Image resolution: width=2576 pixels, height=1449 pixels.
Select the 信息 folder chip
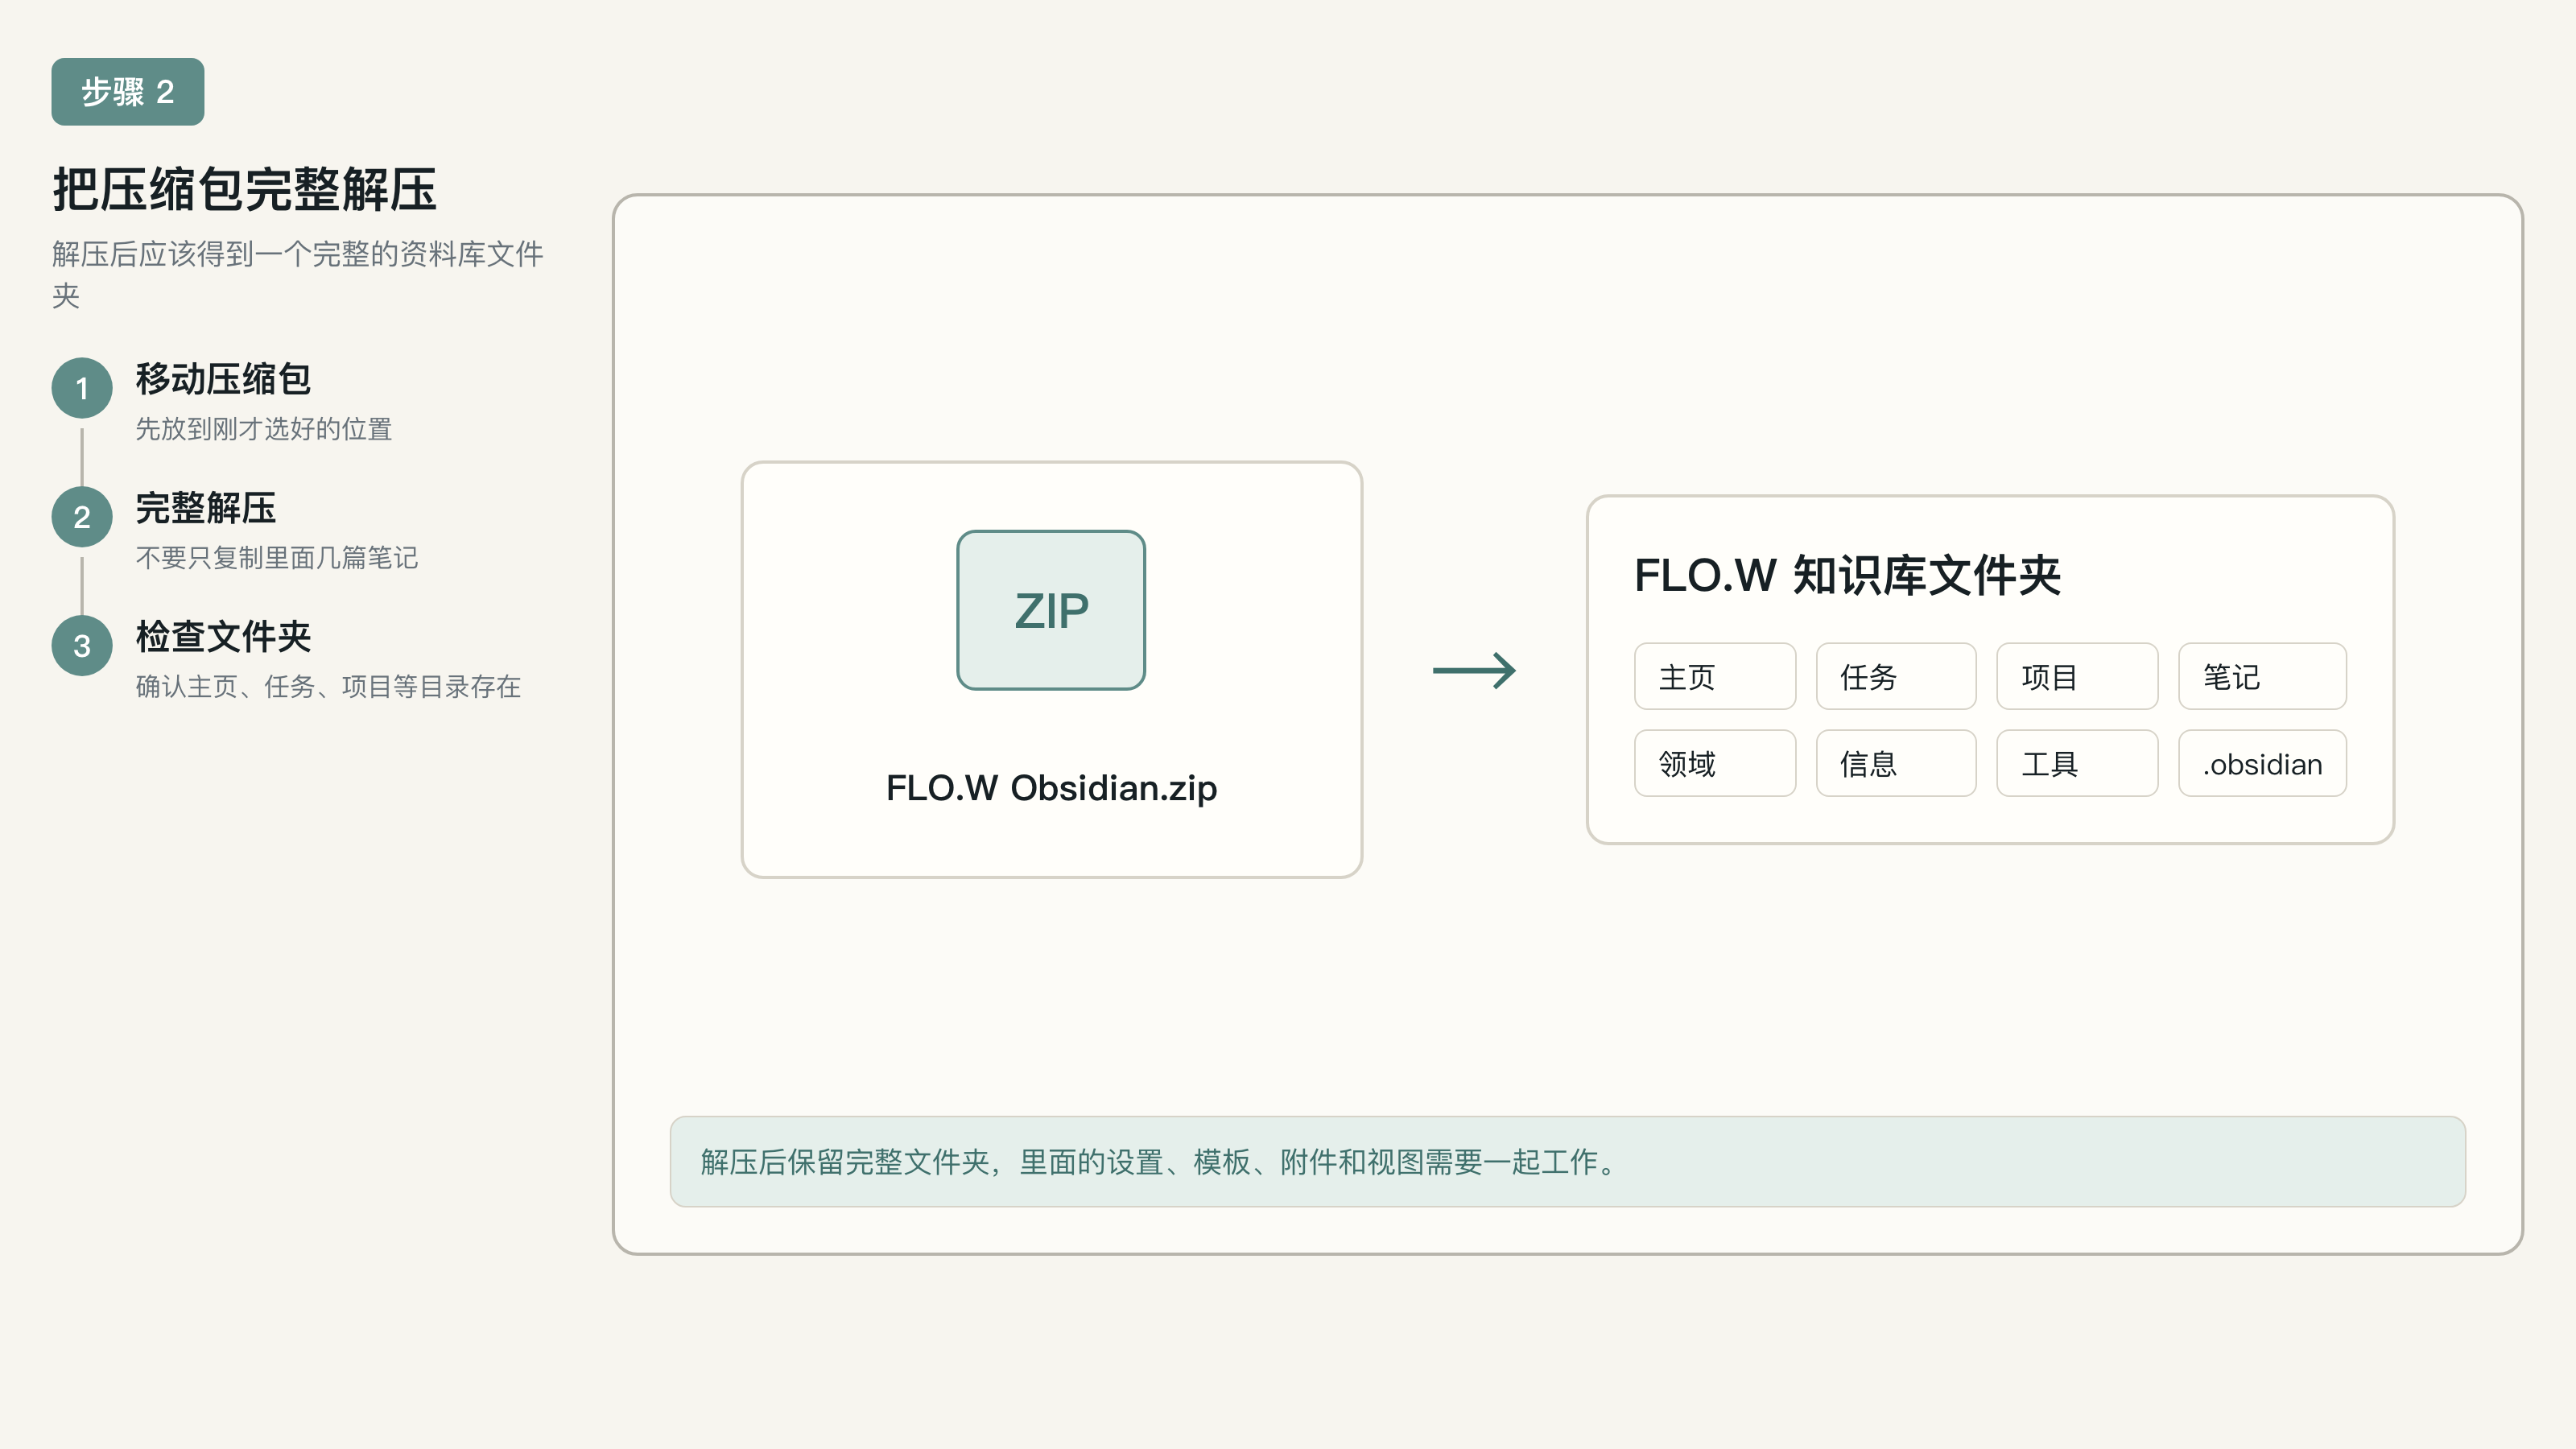click(x=1896, y=764)
